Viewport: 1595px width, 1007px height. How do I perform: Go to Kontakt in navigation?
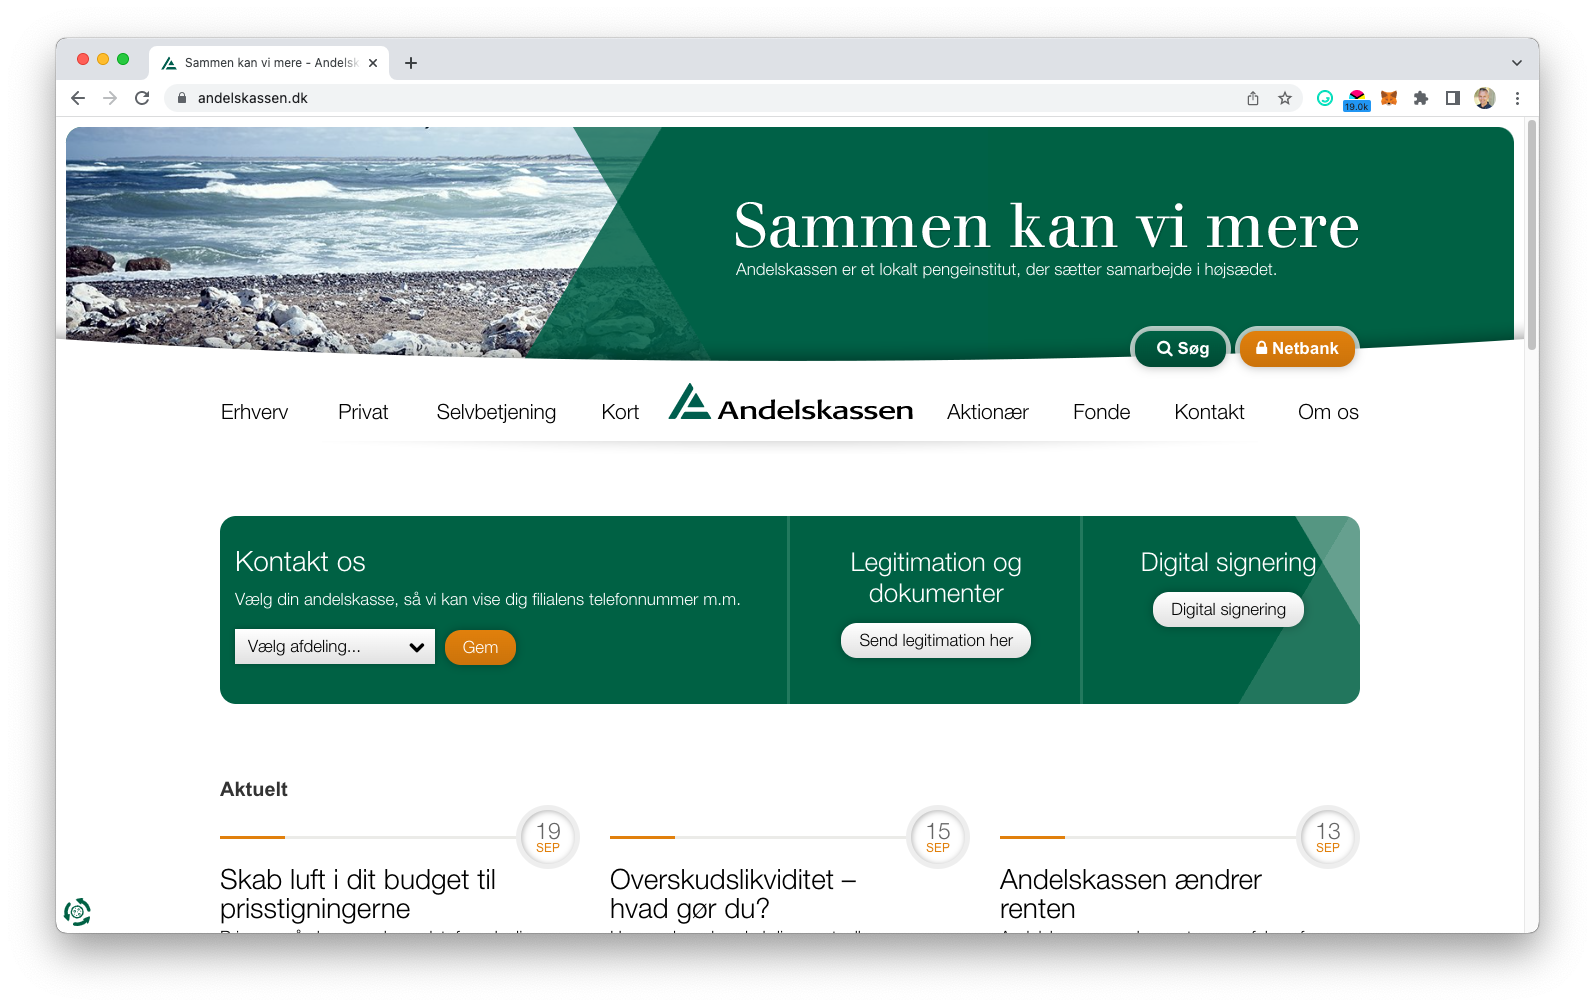tap(1209, 412)
